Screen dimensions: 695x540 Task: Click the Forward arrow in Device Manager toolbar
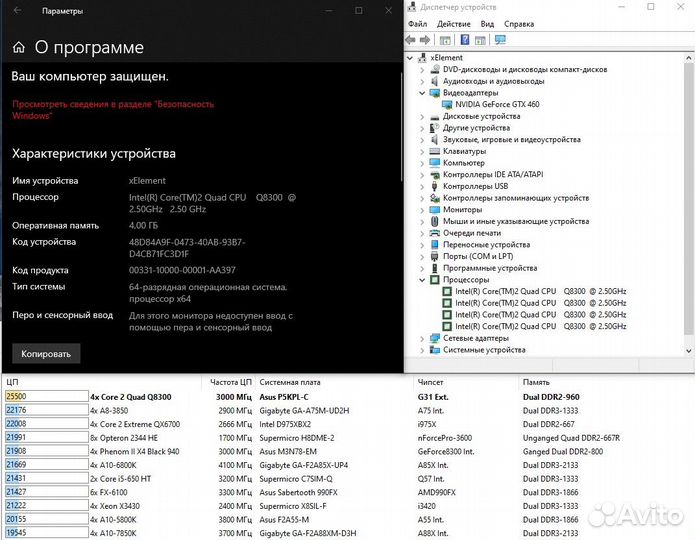(425, 40)
